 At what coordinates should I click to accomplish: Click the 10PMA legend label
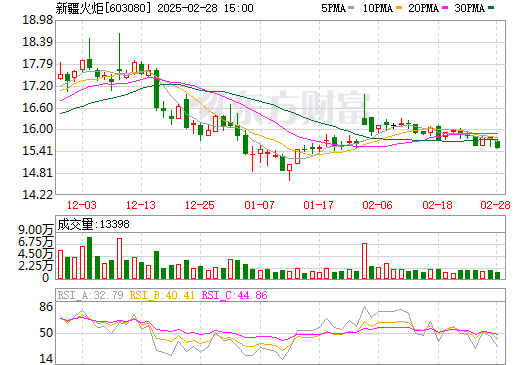point(378,8)
